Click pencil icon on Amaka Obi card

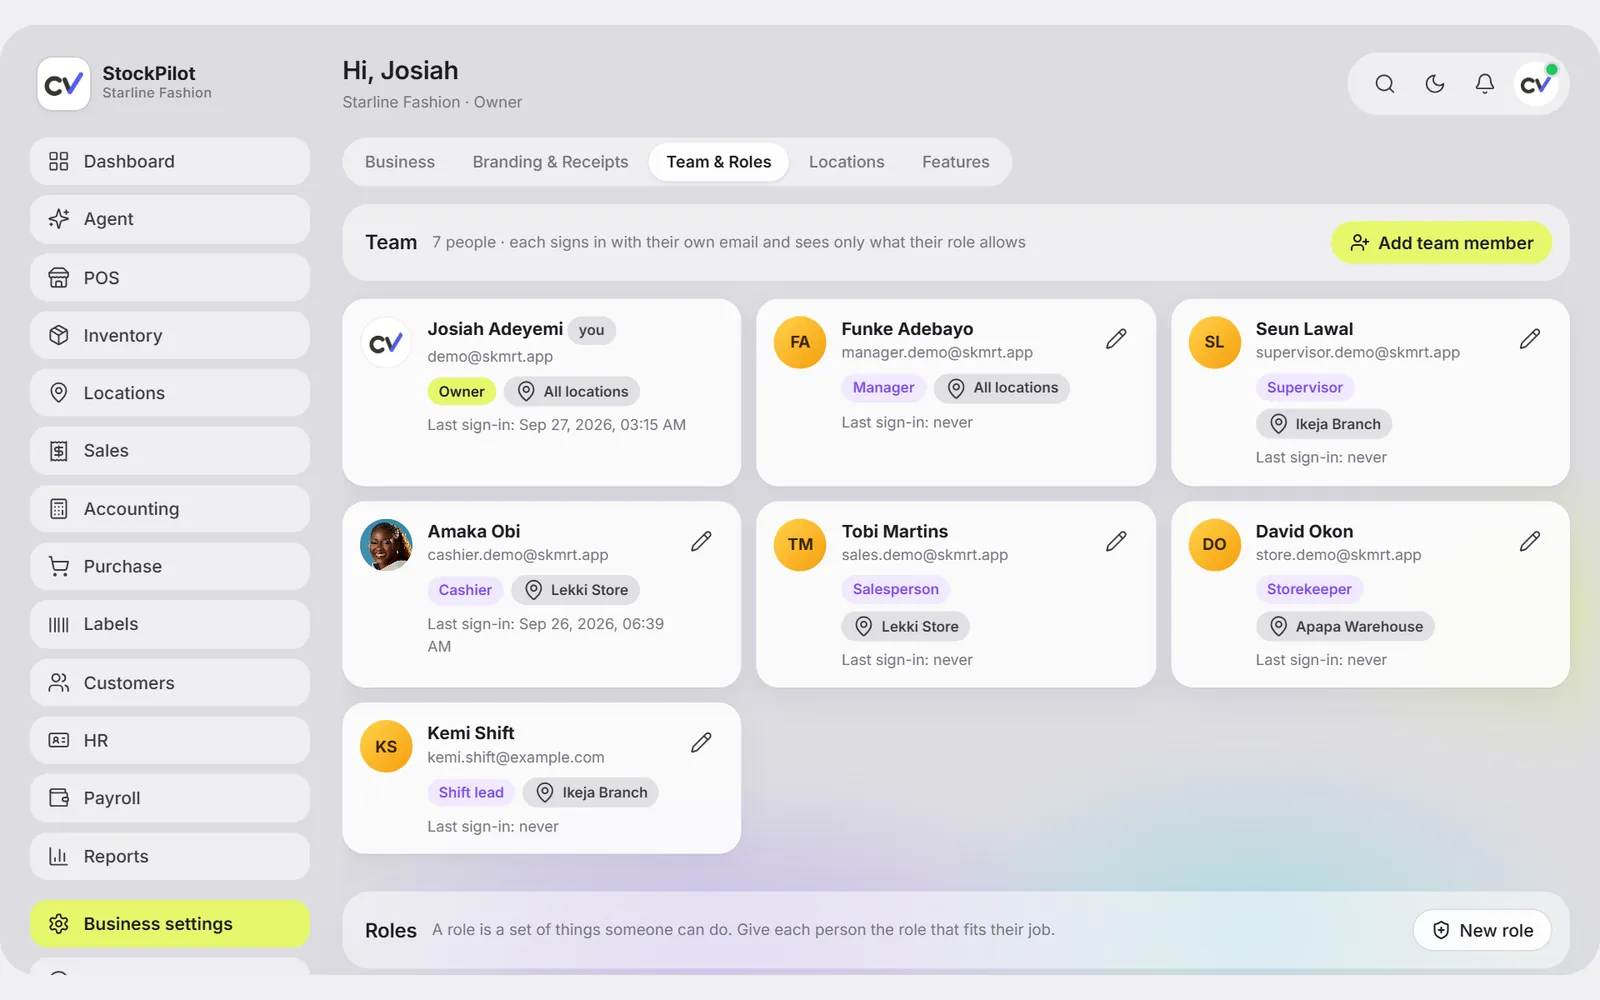coord(701,541)
